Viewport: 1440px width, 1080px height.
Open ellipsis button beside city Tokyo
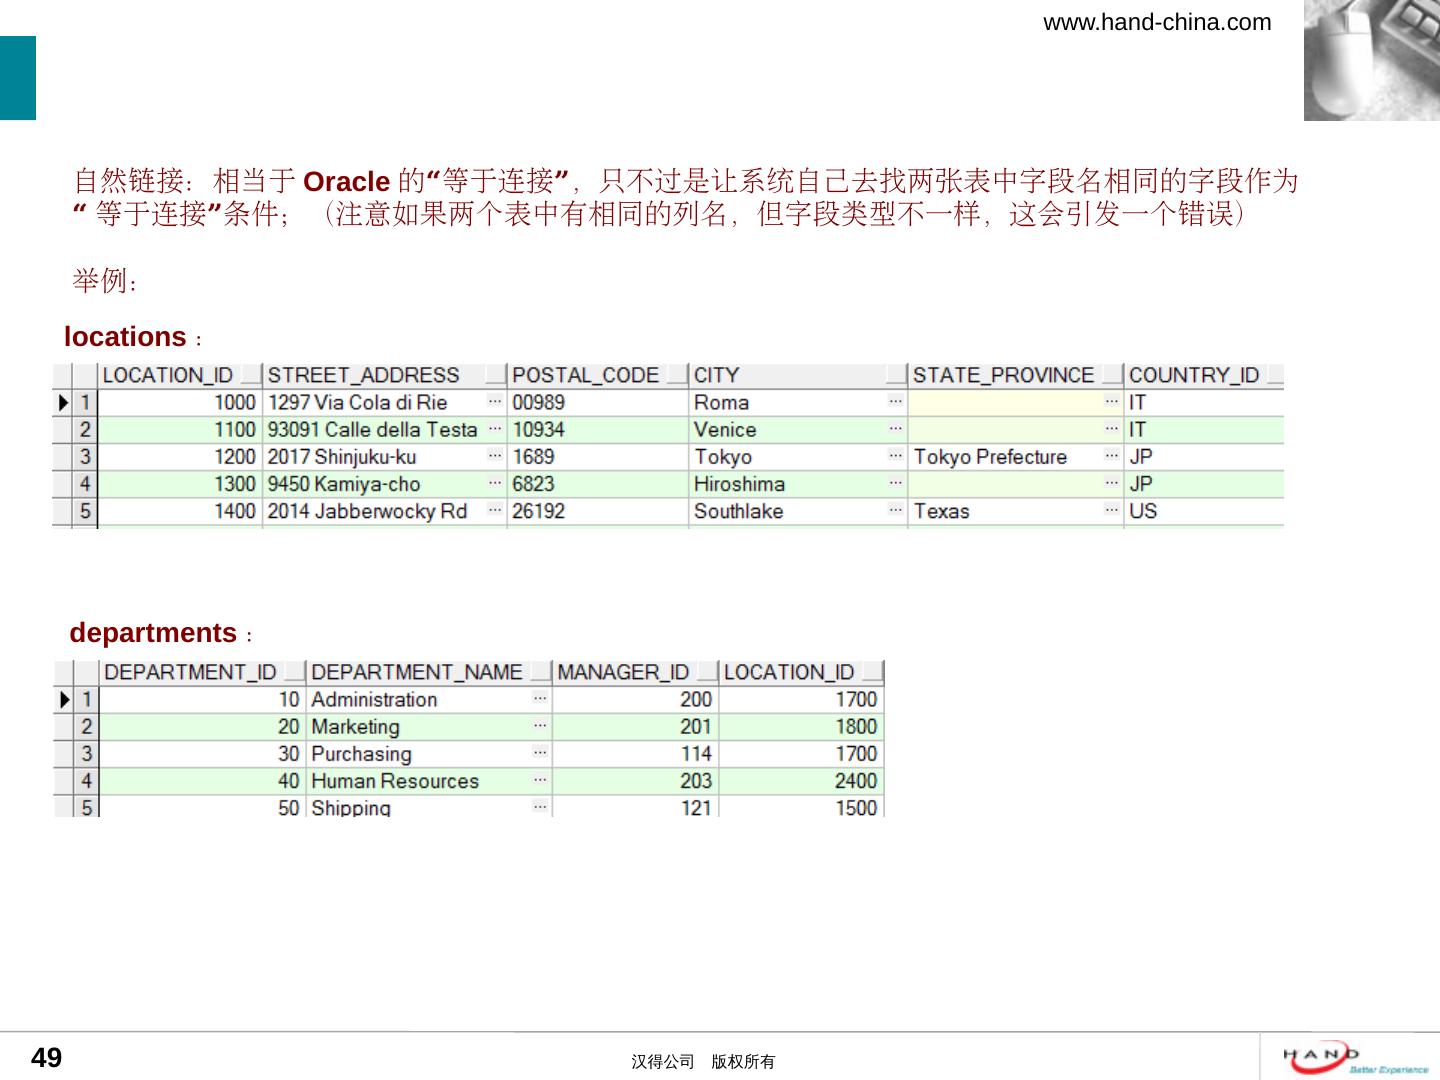coord(896,456)
